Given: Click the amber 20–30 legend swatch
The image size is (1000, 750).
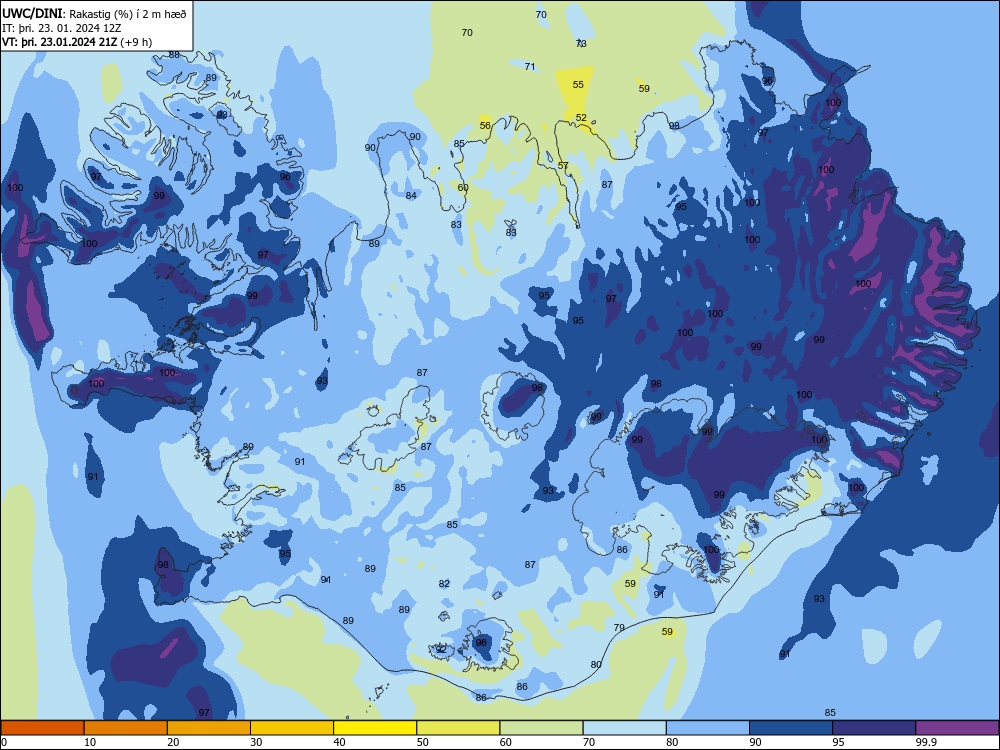Looking at the screenshot, I should pyautogui.click(x=209, y=728).
